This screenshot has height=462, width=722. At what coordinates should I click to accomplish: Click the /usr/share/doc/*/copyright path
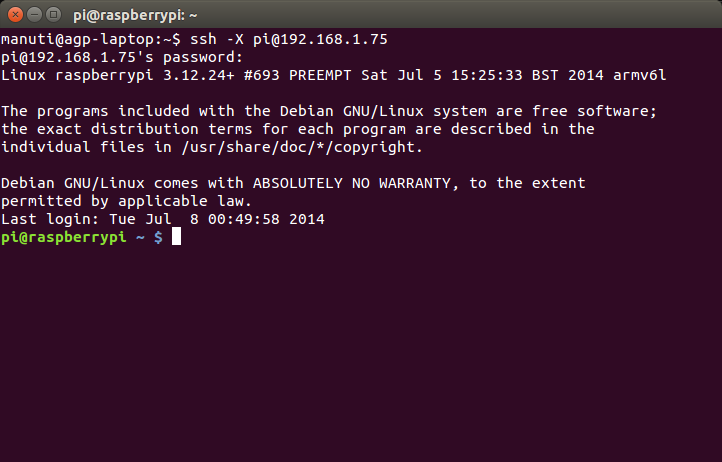click(296, 147)
